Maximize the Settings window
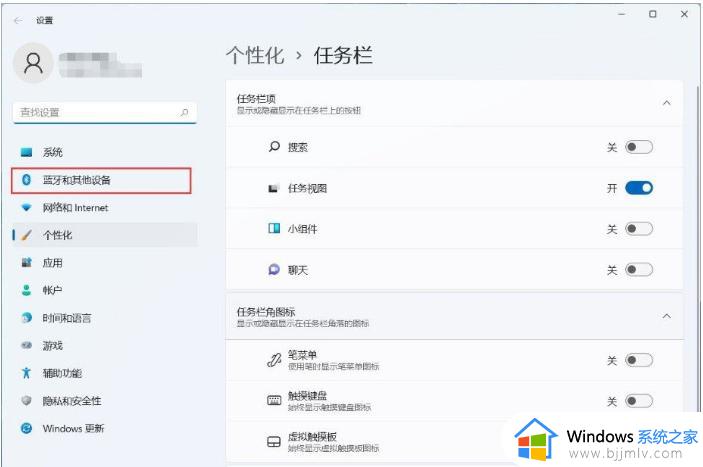The height and width of the screenshot is (467, 703). [x=653, y=14]
